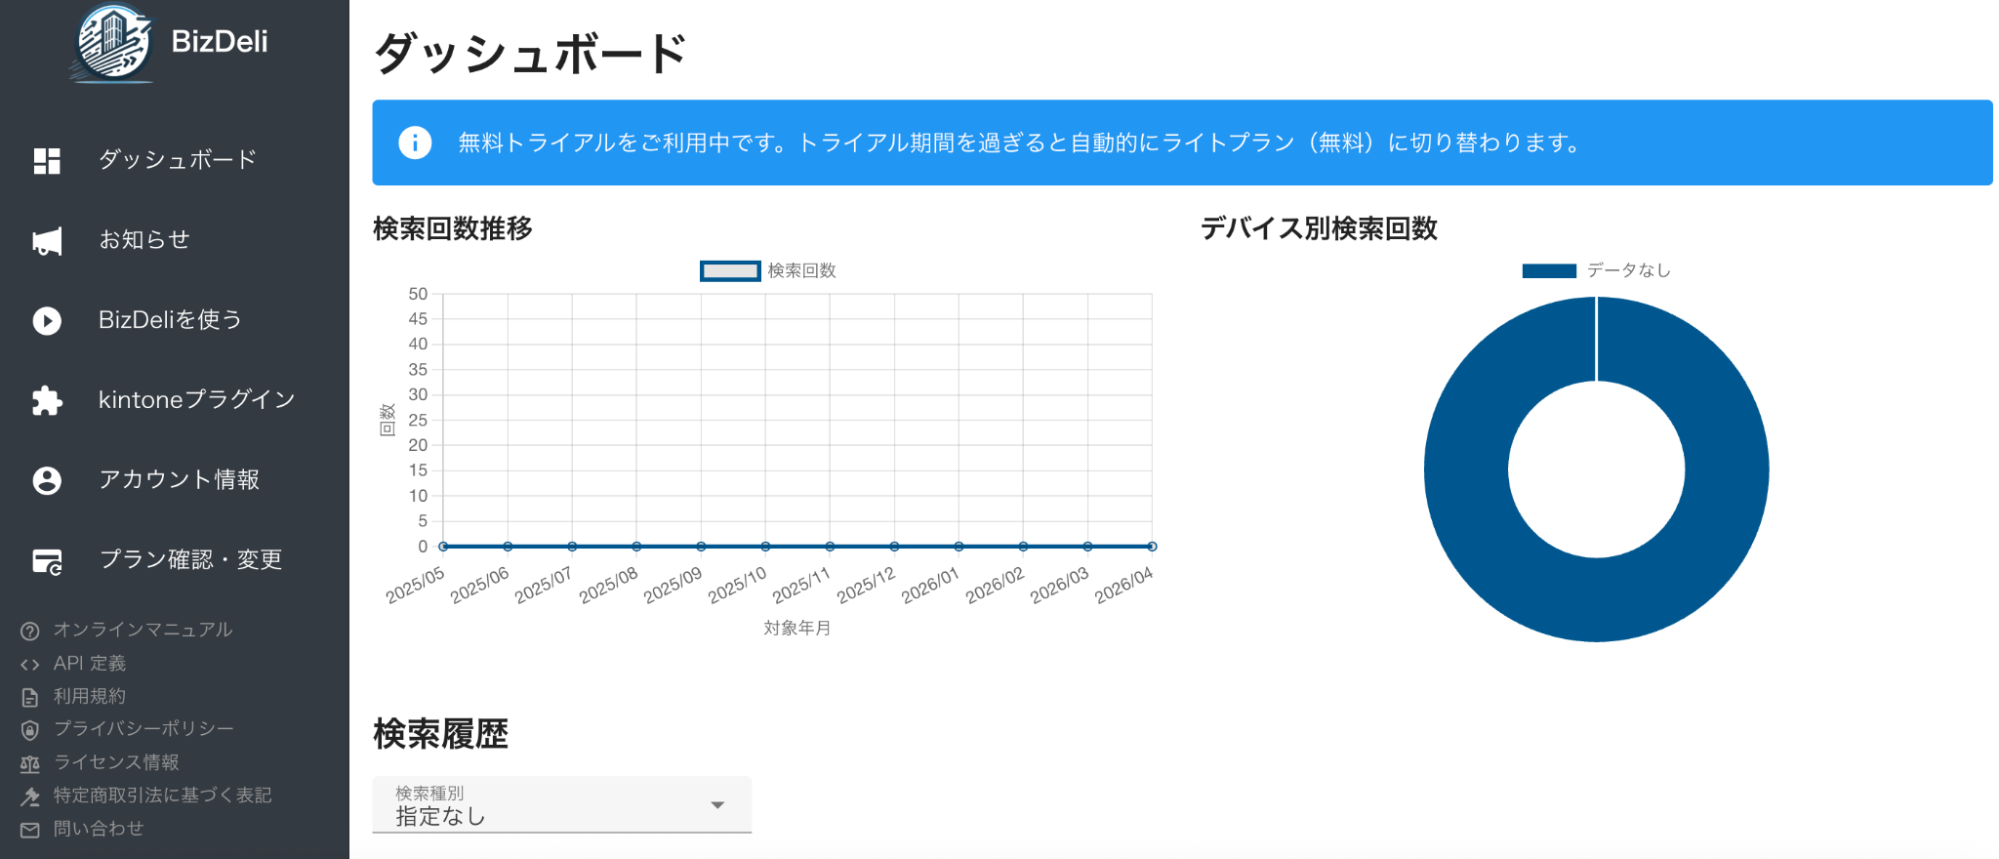This screenshot has height=859, width=1999.
Task: Open the API 定義 link
Action: (89, 663)
